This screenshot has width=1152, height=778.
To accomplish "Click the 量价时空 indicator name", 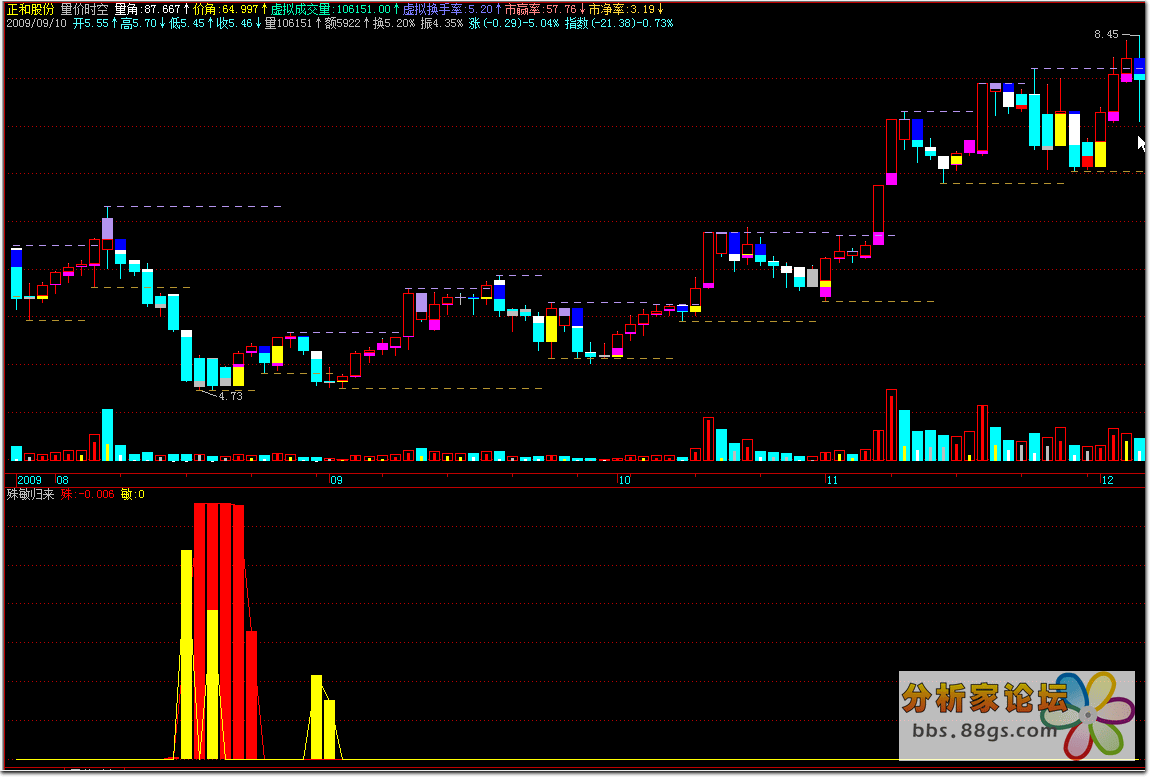I will click(87, 8).
